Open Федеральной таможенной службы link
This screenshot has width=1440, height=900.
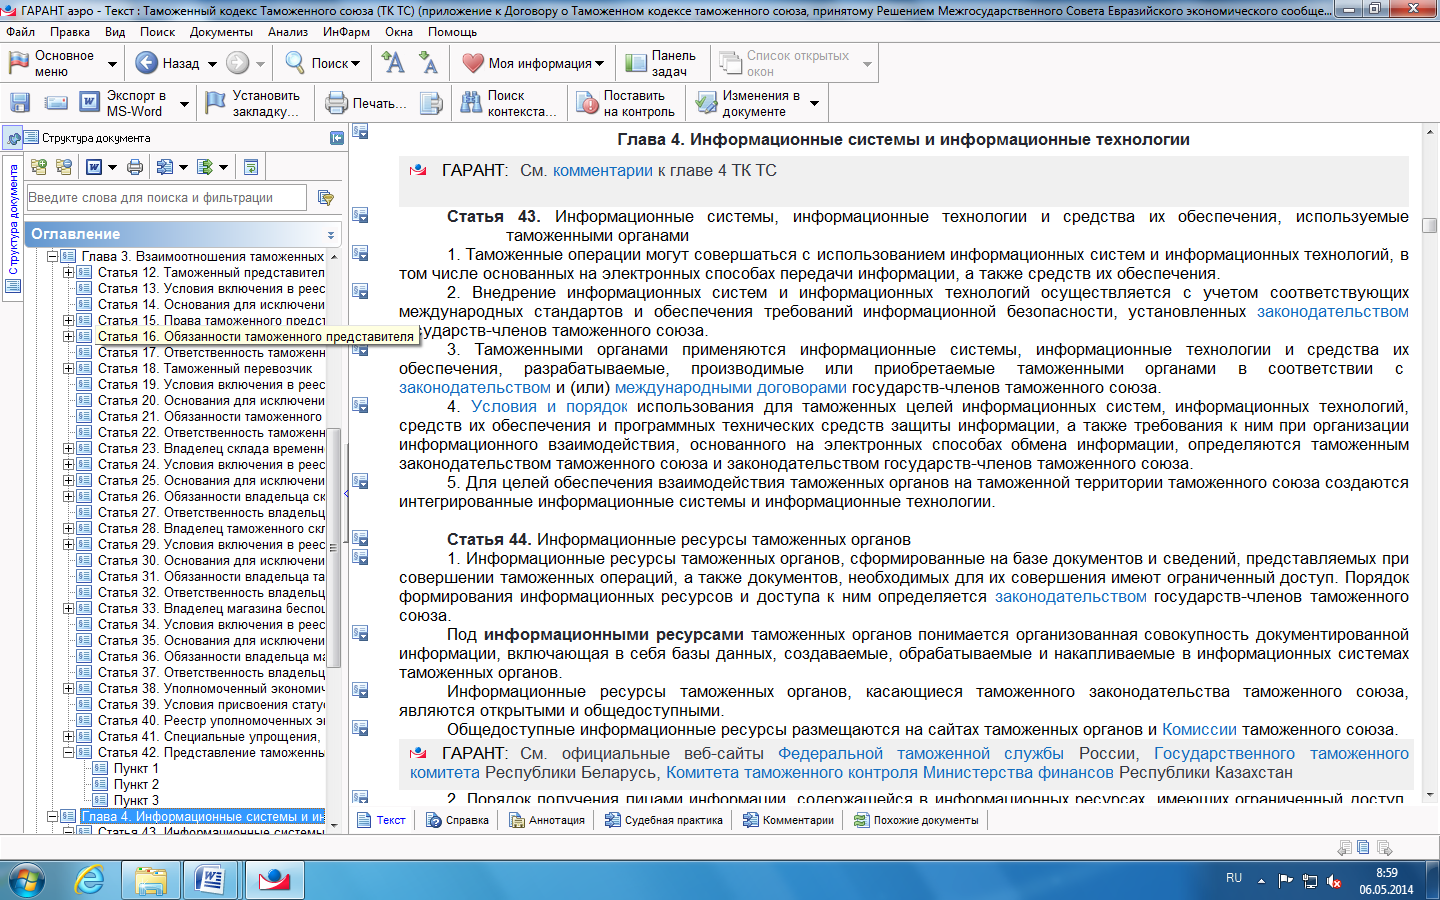pyautogui.click(x=921, y=754)
